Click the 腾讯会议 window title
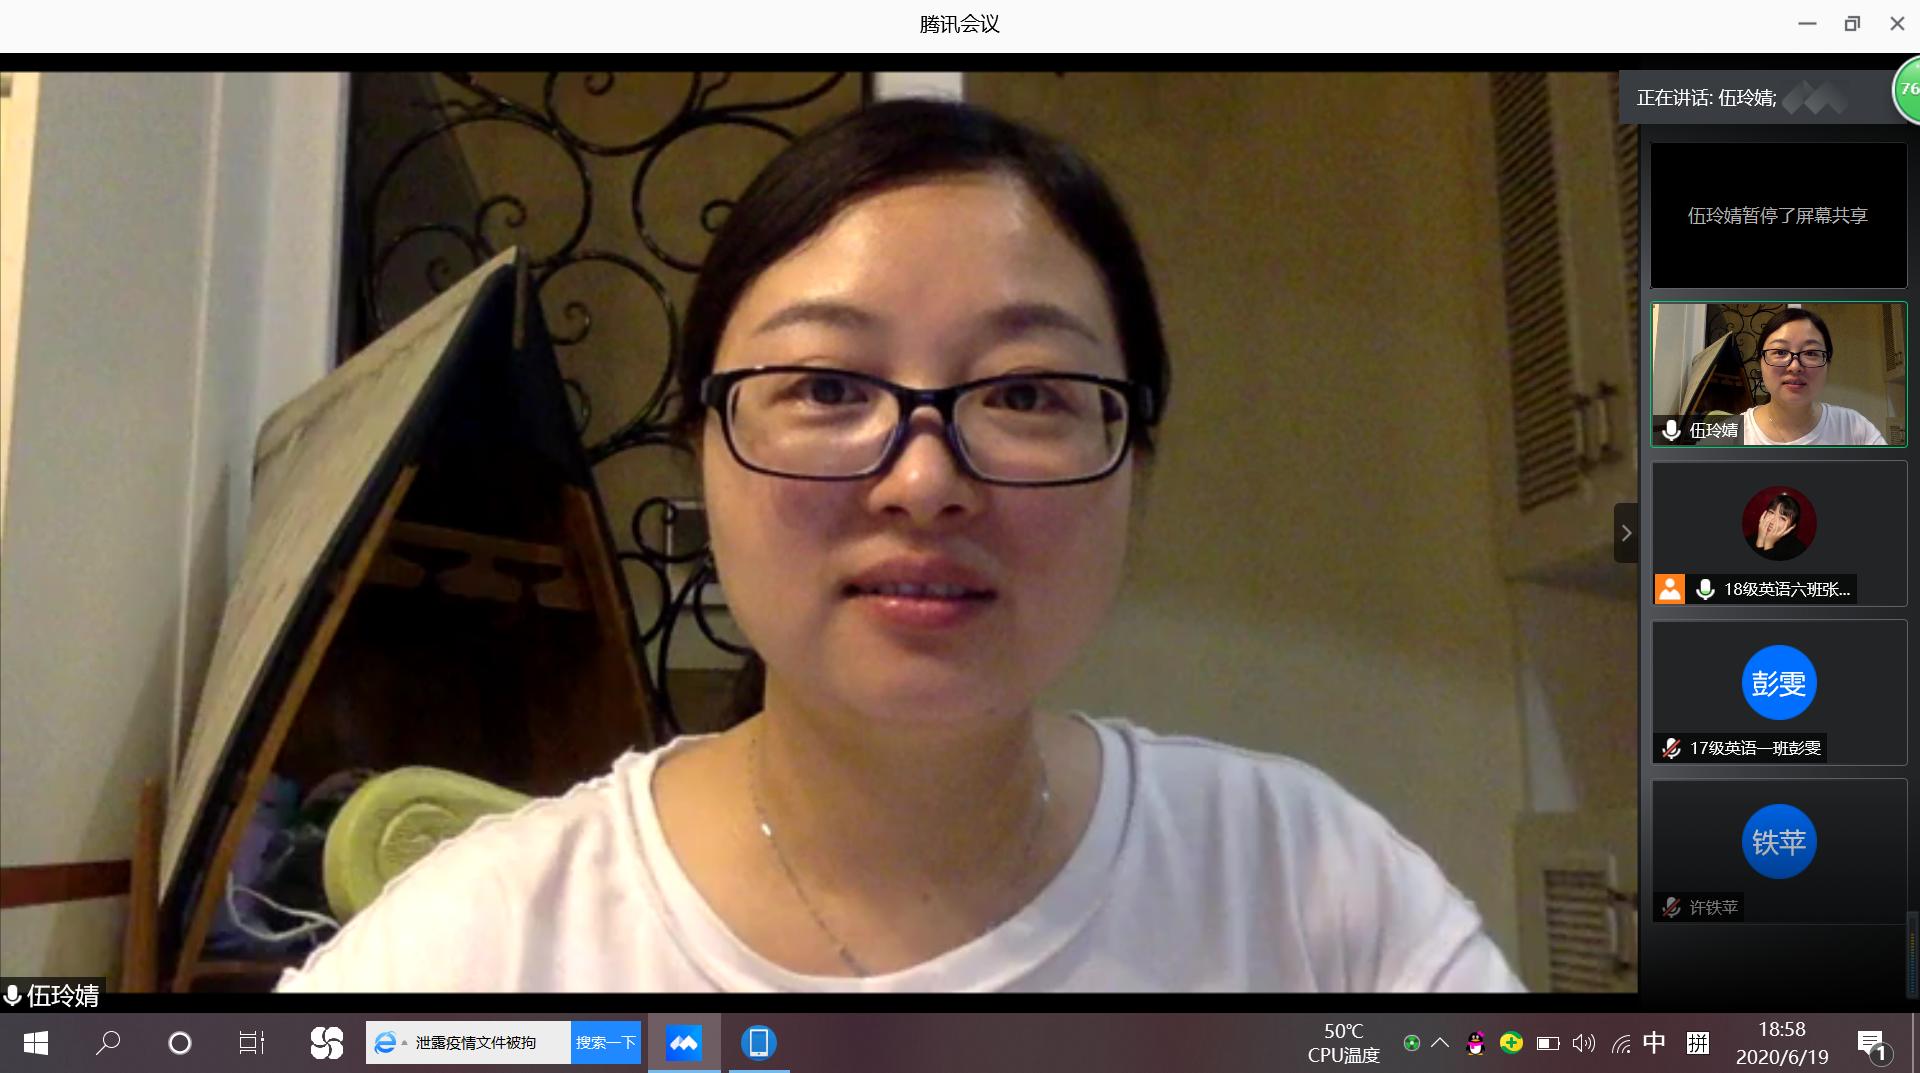This screenshot has height=1073, width=1920. click(960, 24)
